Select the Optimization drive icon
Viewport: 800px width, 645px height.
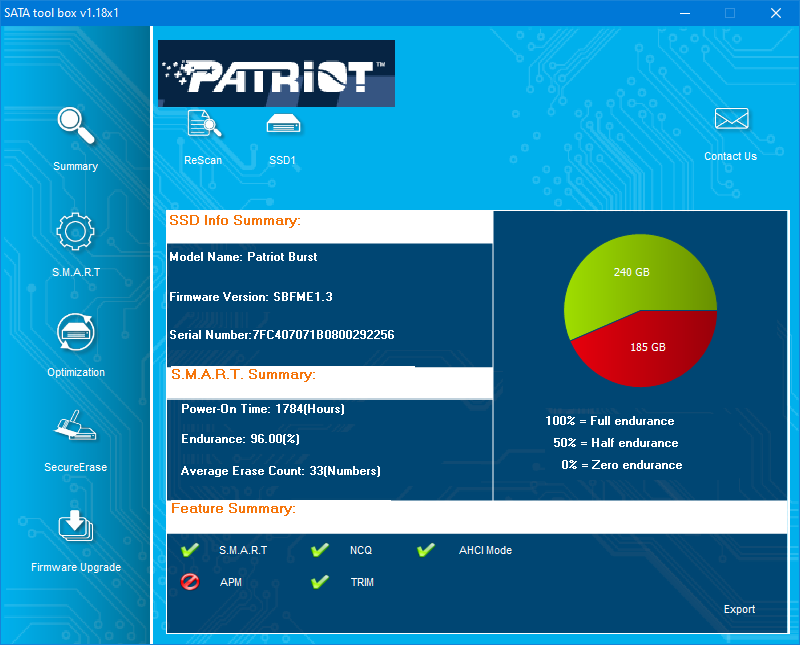pos(76,332)
